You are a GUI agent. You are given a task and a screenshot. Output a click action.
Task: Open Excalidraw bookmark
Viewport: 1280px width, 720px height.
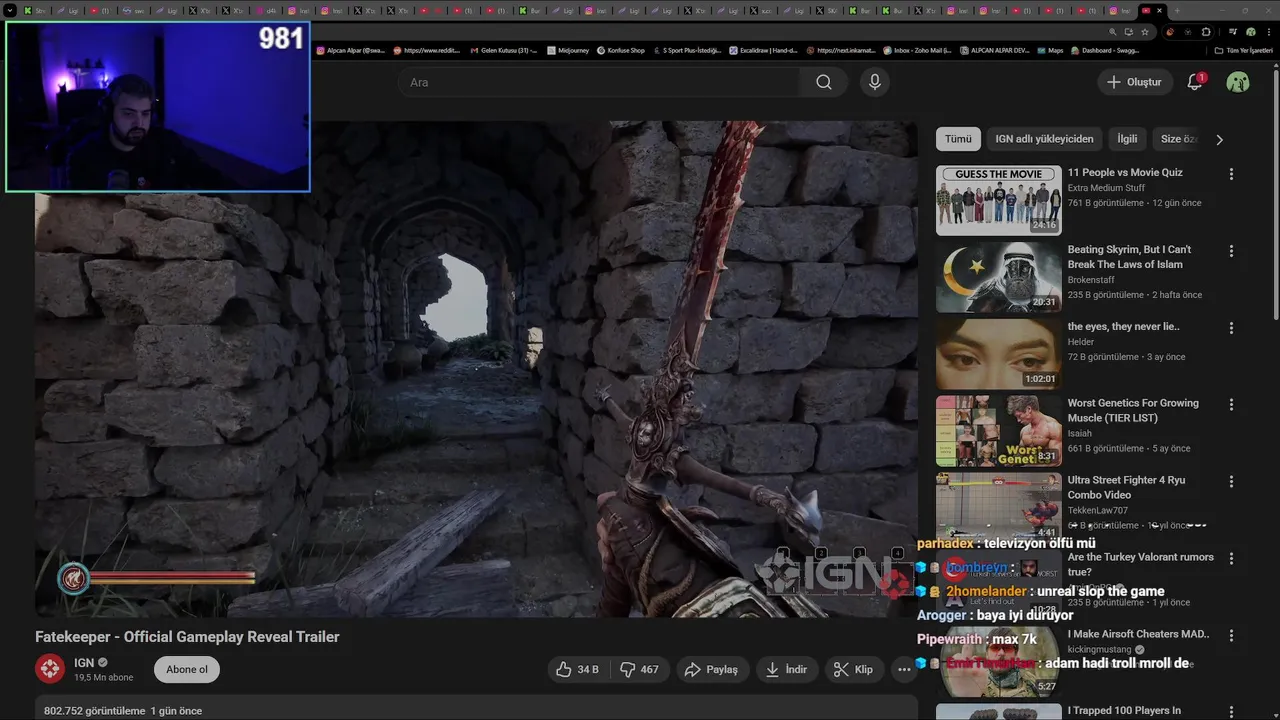pos(762,50)
